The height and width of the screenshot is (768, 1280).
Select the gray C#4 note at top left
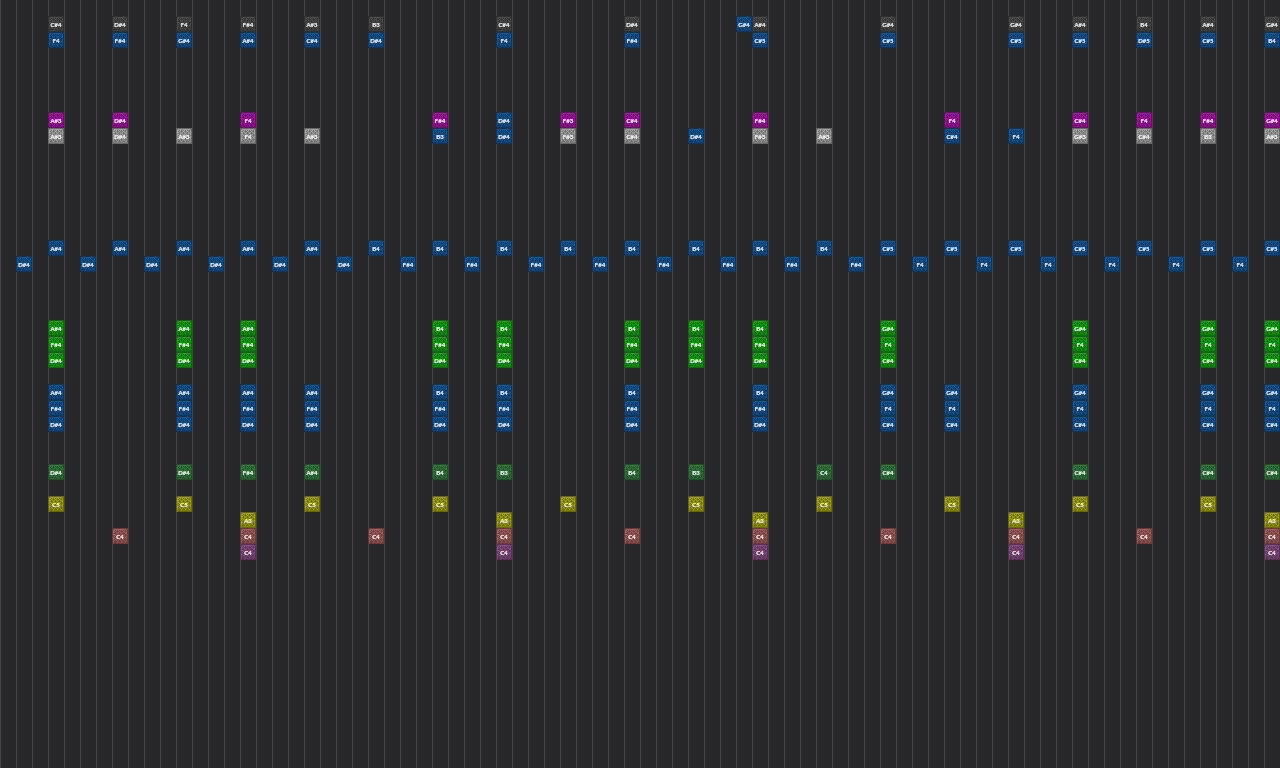[x=55, y=24]
